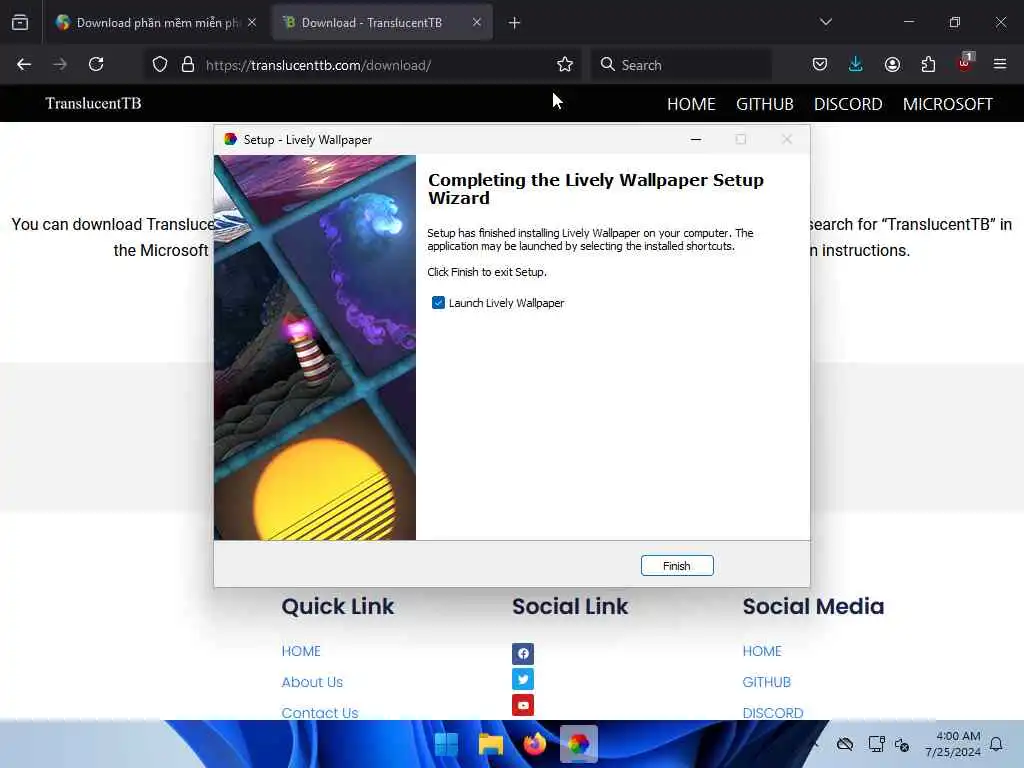The image size is (1024, 768).
Task: Click the Lively Wallpaper icon in setup title bar
Action: [230, 139]
